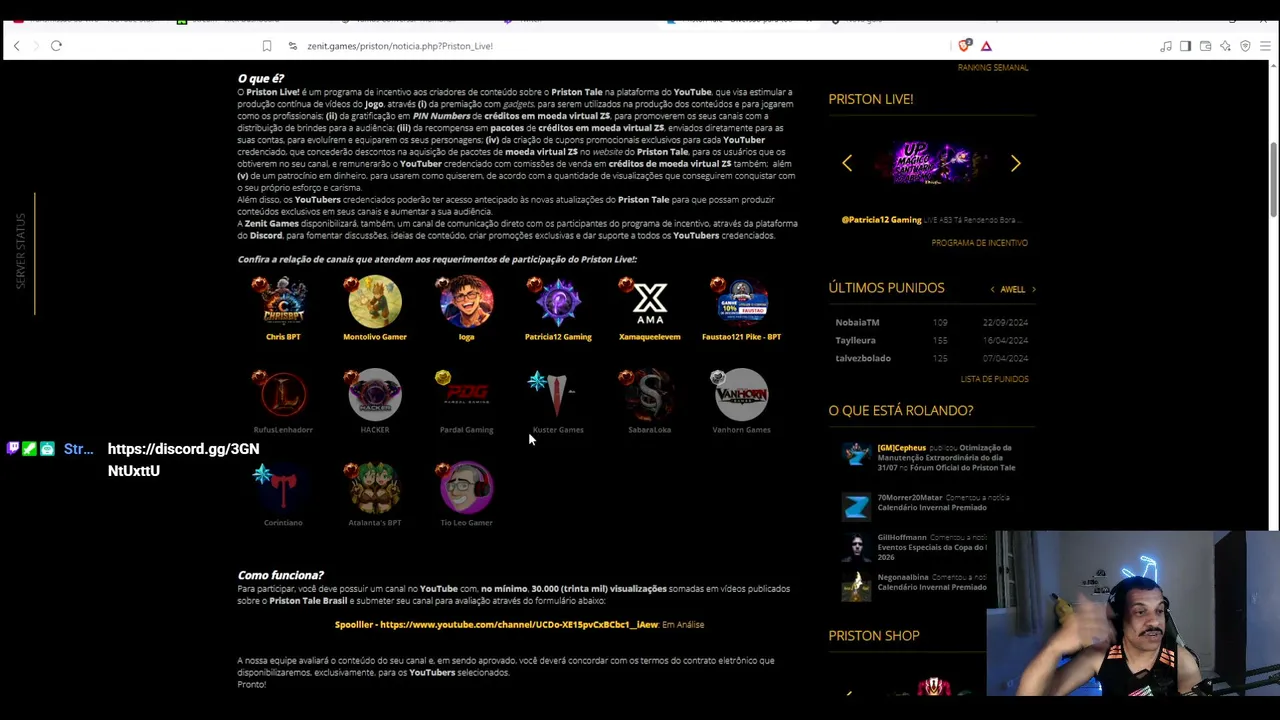Click the music note media control icon
The height and width of the screenshot is (720, 1280).
[1166, 46]
